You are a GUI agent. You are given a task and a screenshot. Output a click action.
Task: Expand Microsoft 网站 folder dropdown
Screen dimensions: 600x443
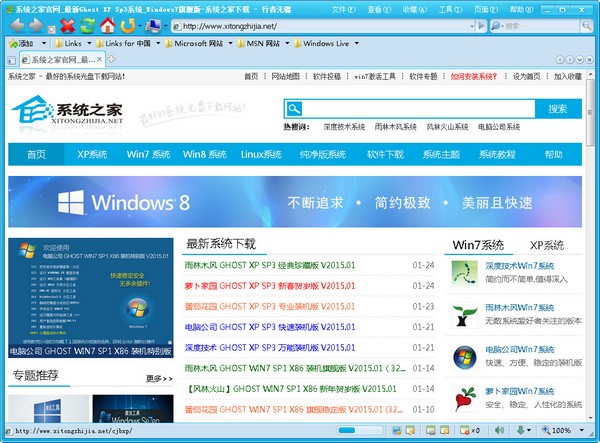pyautogui.click(x=230, y=43)
